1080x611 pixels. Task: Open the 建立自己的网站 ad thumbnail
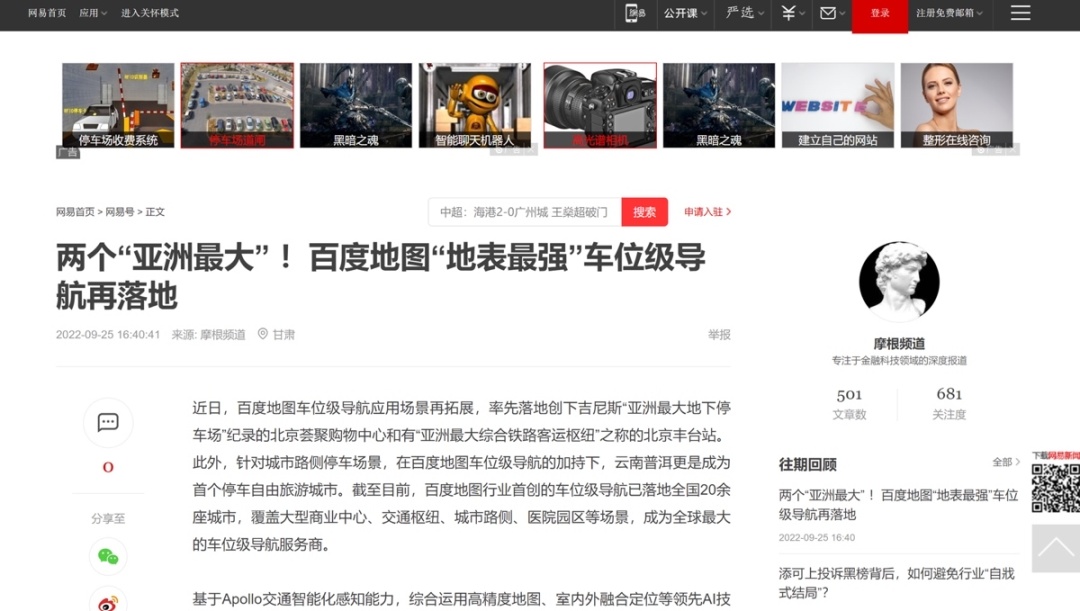coord(838,105)
